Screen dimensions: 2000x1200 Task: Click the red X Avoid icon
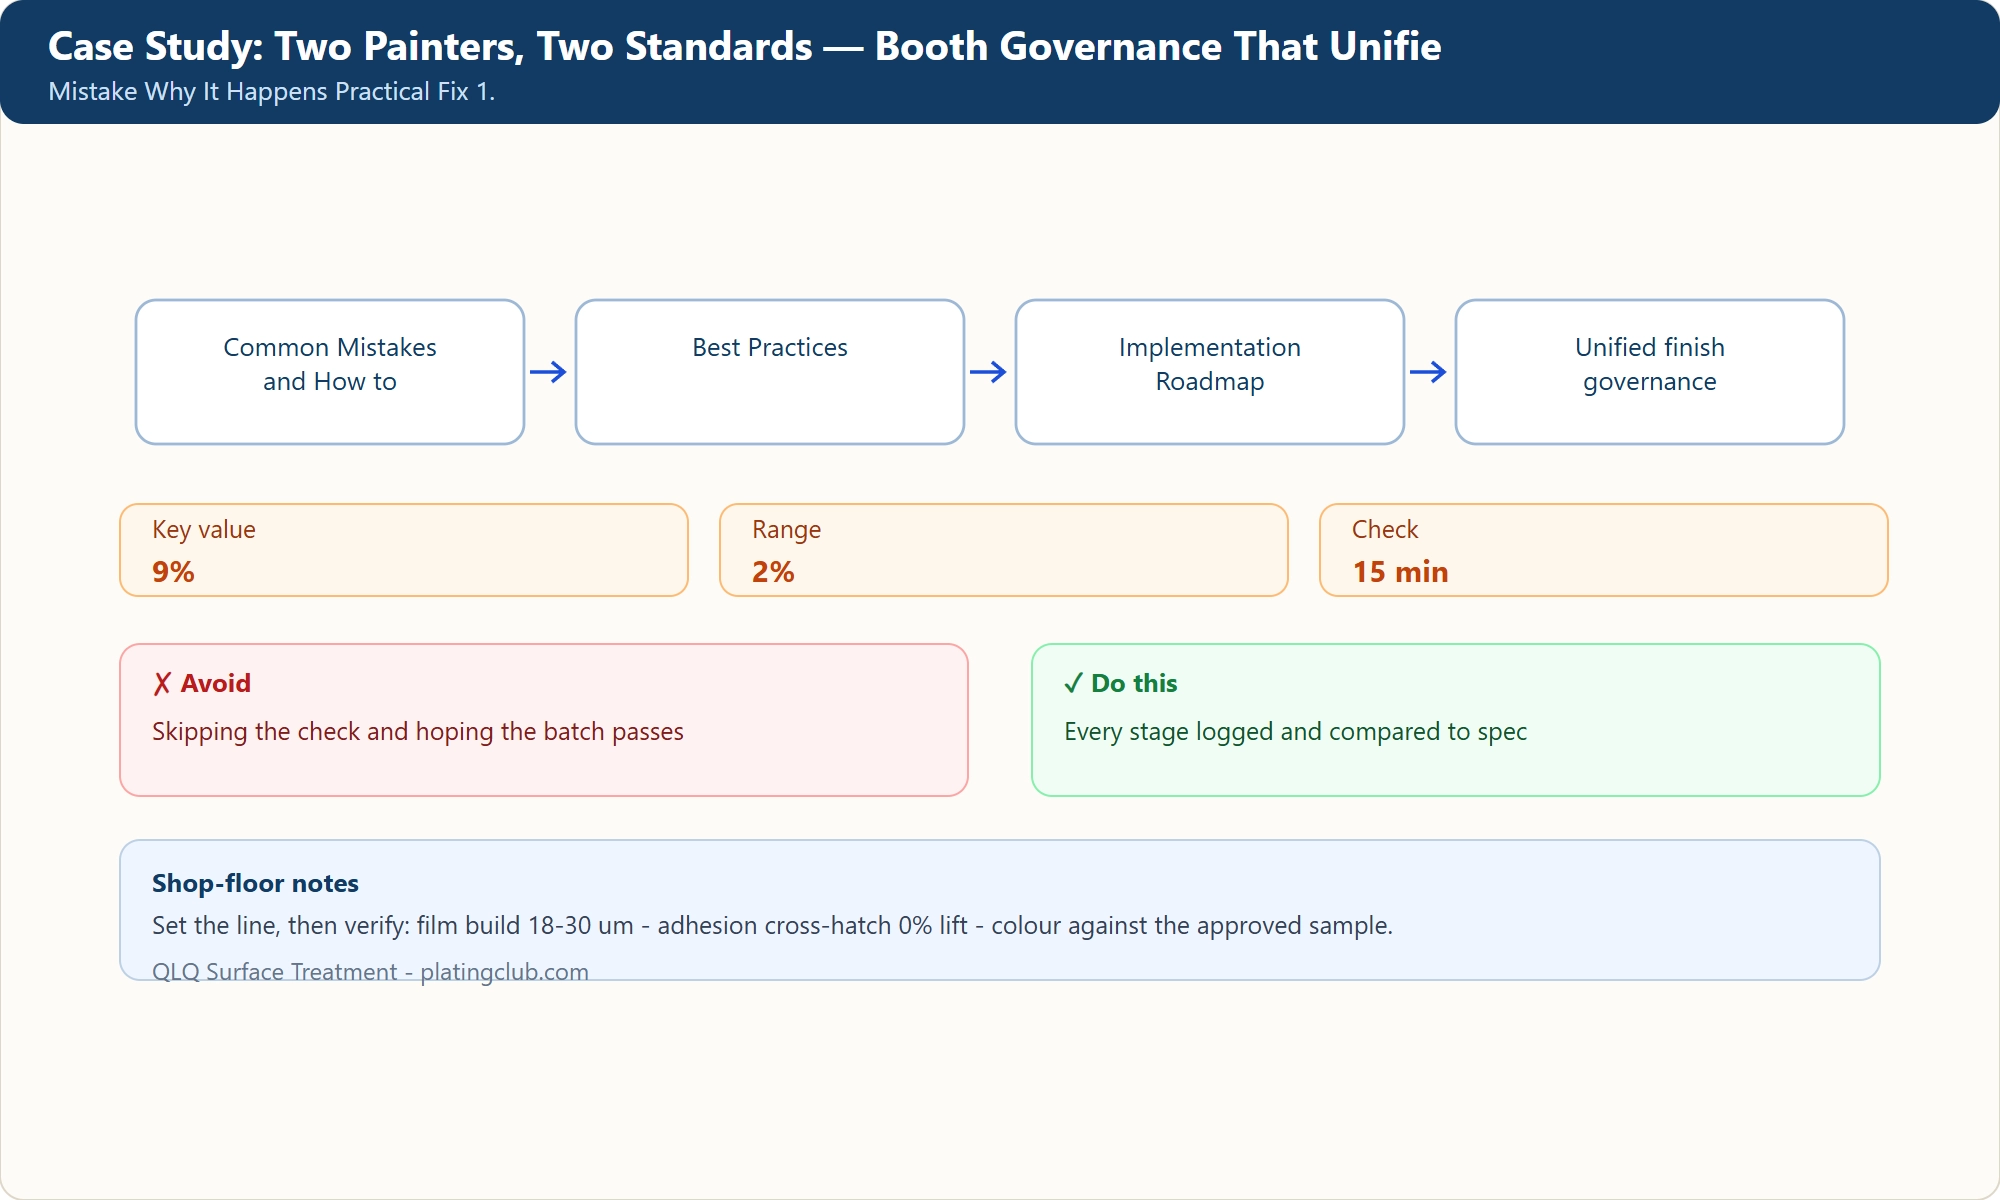[162, 684]
